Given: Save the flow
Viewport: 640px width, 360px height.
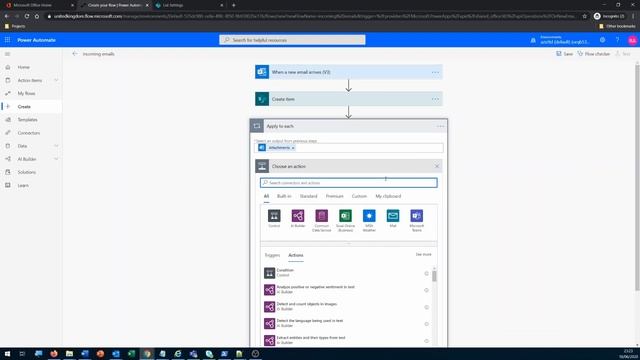Looking at the screenshot, I should tap(564, 54).
